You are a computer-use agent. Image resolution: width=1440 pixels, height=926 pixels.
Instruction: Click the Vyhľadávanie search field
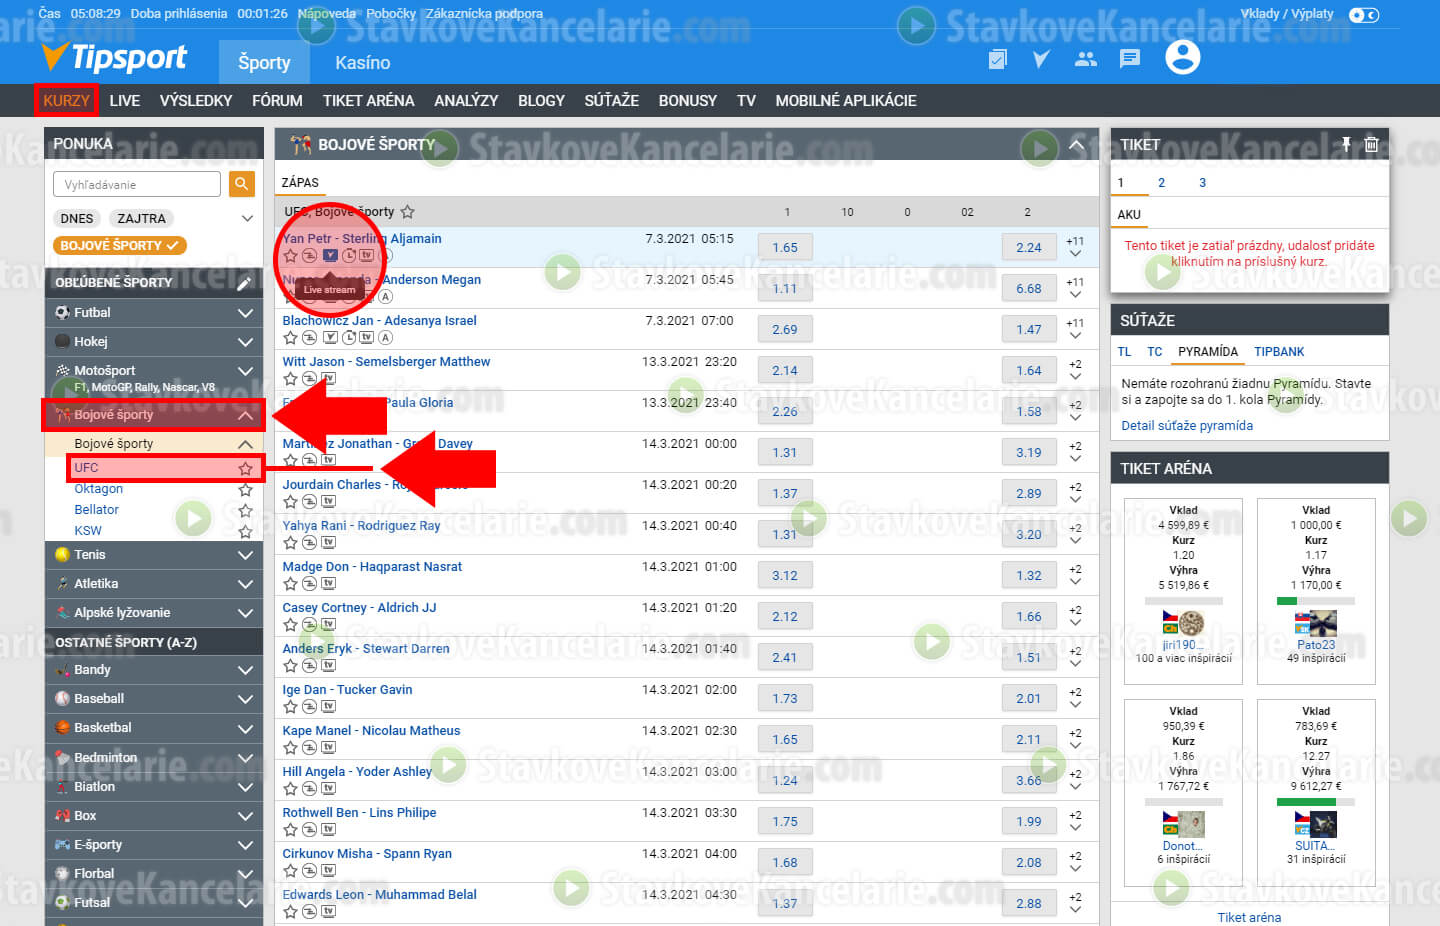[x=137, y=184]
